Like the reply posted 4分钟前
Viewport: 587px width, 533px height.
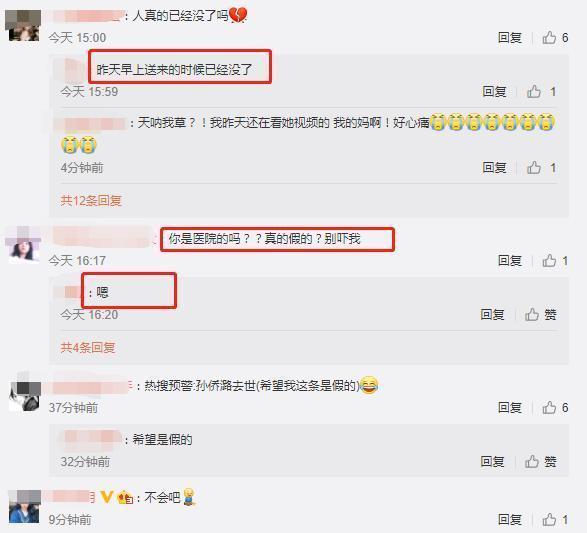(x=541, y=167)
